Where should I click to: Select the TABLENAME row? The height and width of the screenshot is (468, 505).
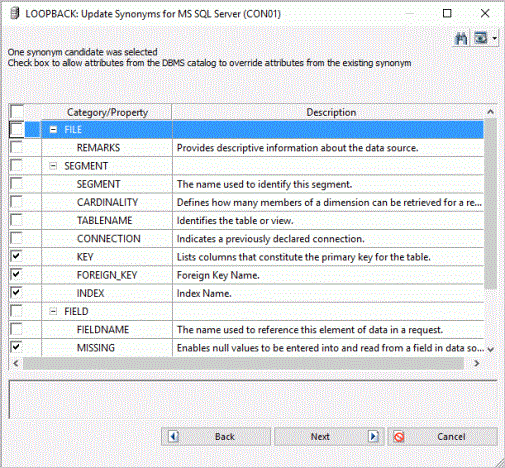click(x=246, y=220)
